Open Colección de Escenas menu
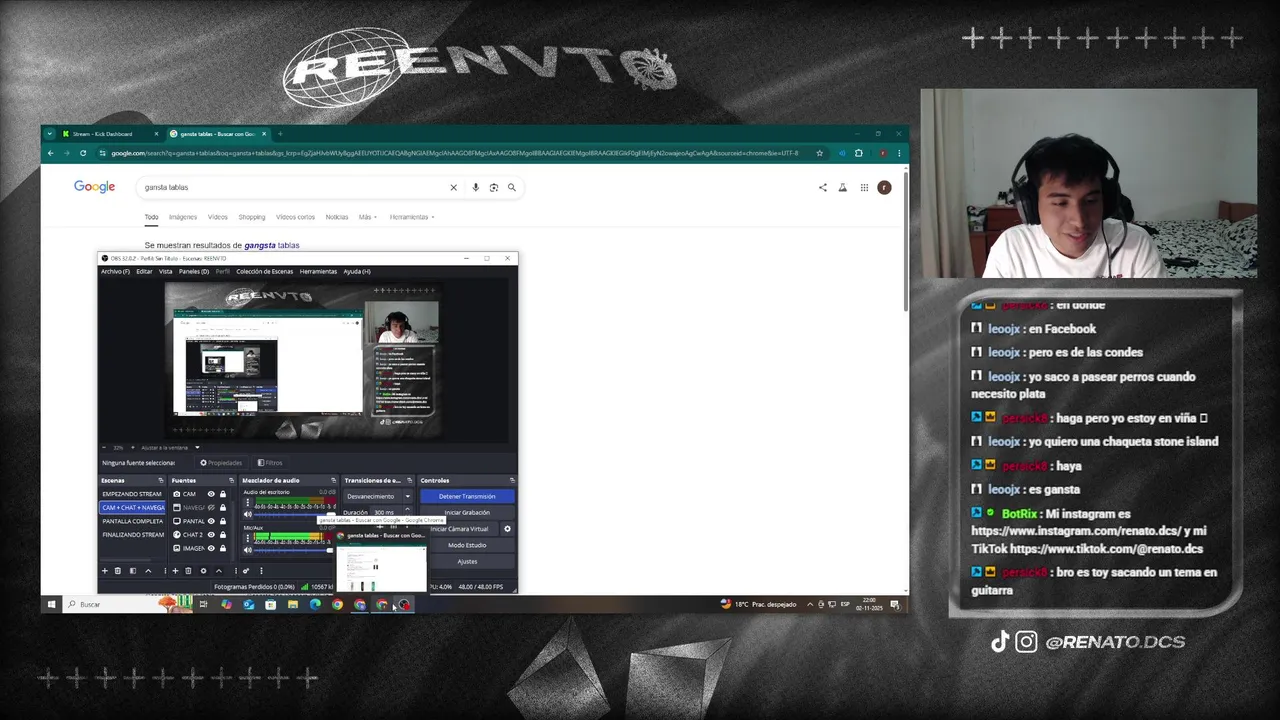Viewport: 1280px width, 720px height. click(265, 271)
